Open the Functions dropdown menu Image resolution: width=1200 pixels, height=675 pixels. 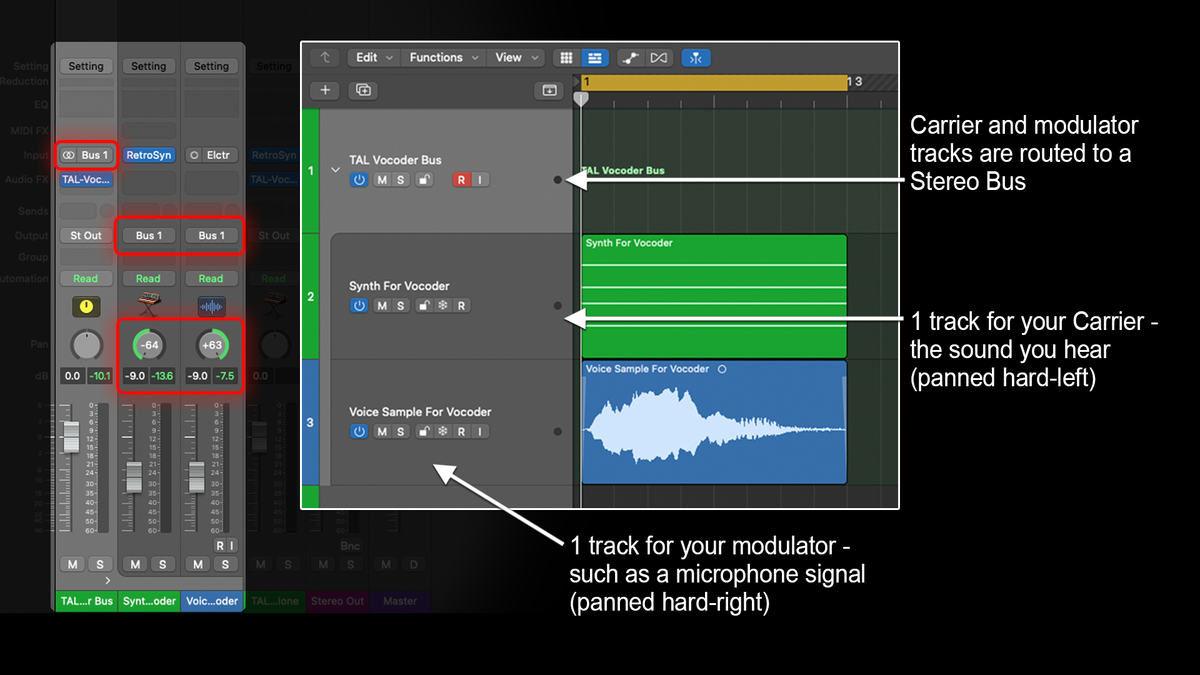pos(436,57)
